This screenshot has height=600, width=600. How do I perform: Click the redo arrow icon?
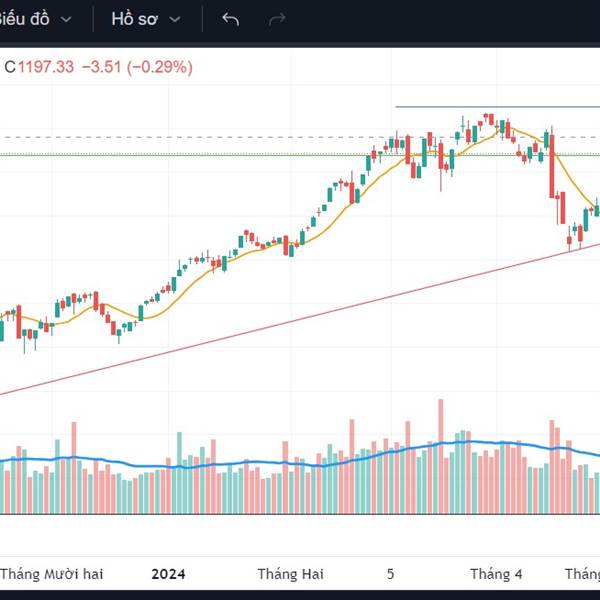pos(277,20)
